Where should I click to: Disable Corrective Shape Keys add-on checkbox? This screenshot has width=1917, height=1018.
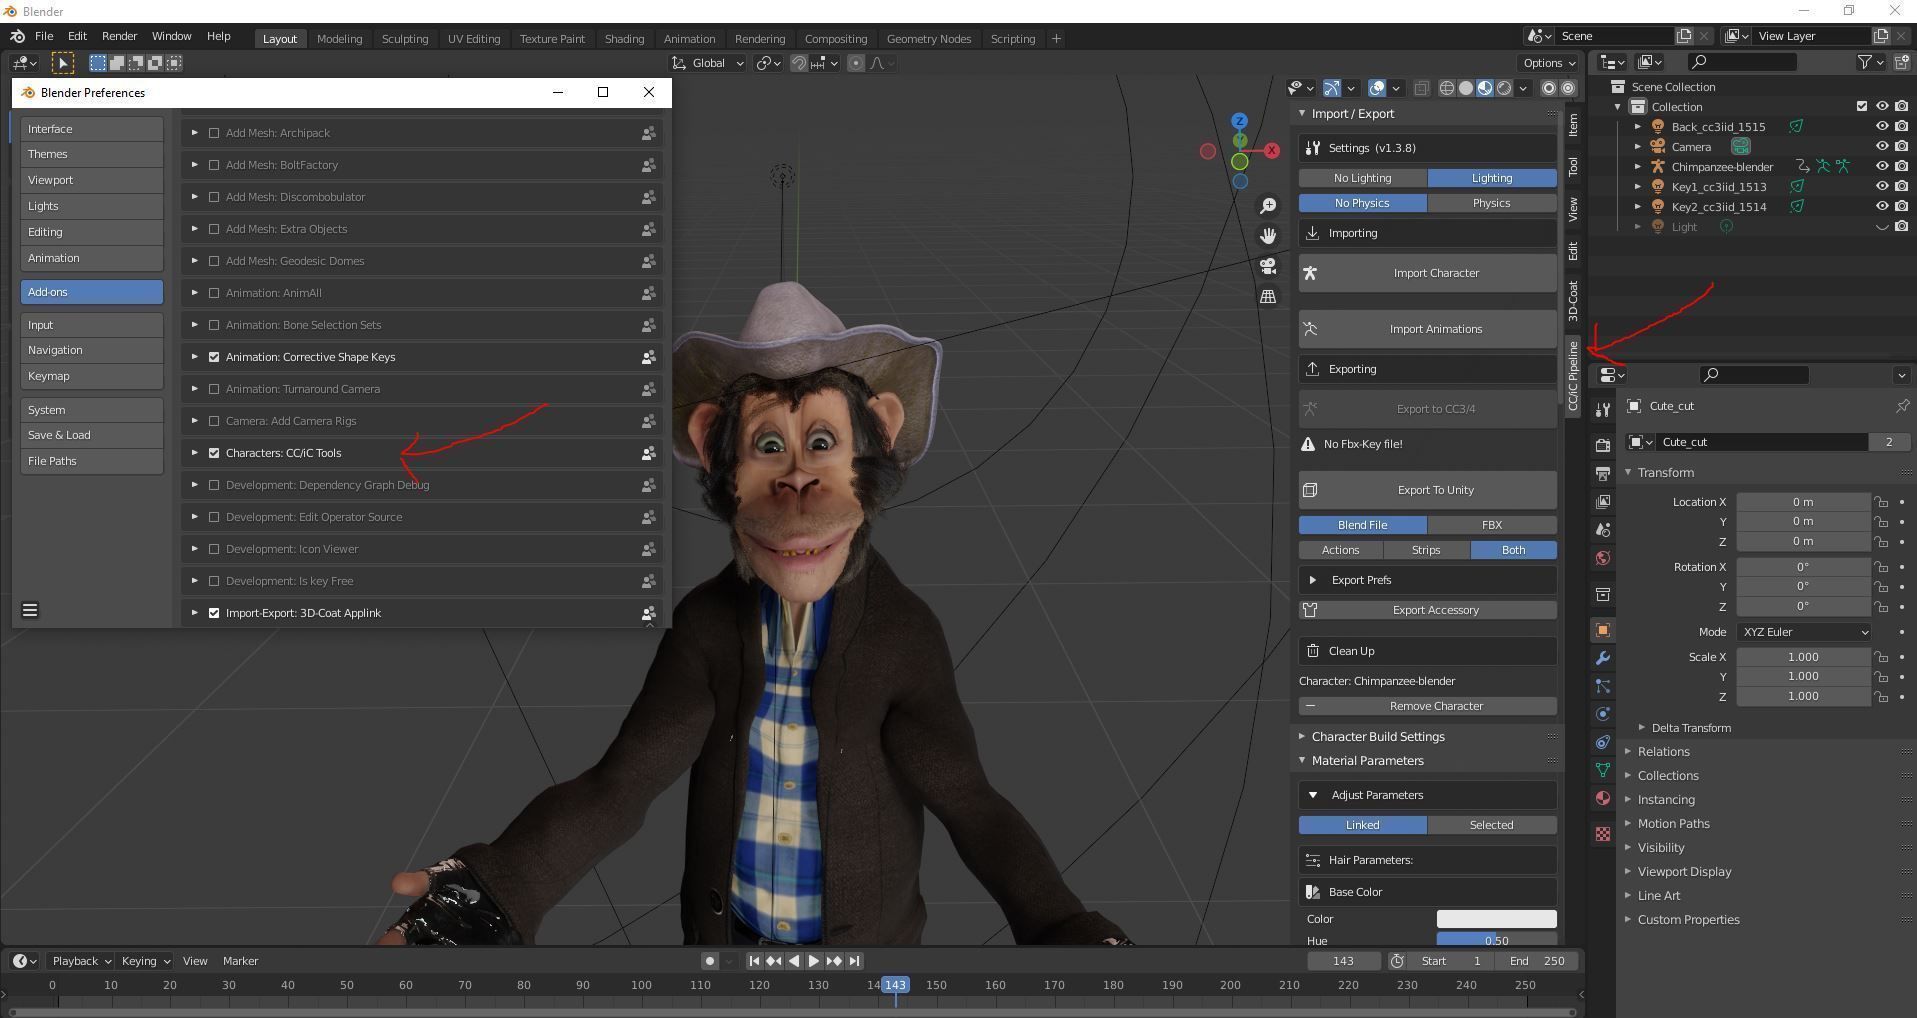[214, 357]
